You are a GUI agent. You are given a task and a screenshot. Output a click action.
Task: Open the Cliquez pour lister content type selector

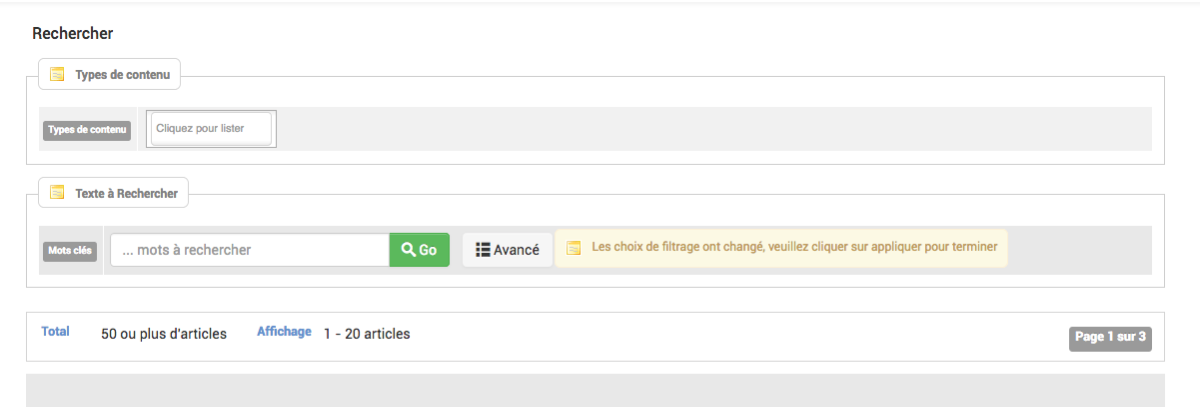(211, 128)
